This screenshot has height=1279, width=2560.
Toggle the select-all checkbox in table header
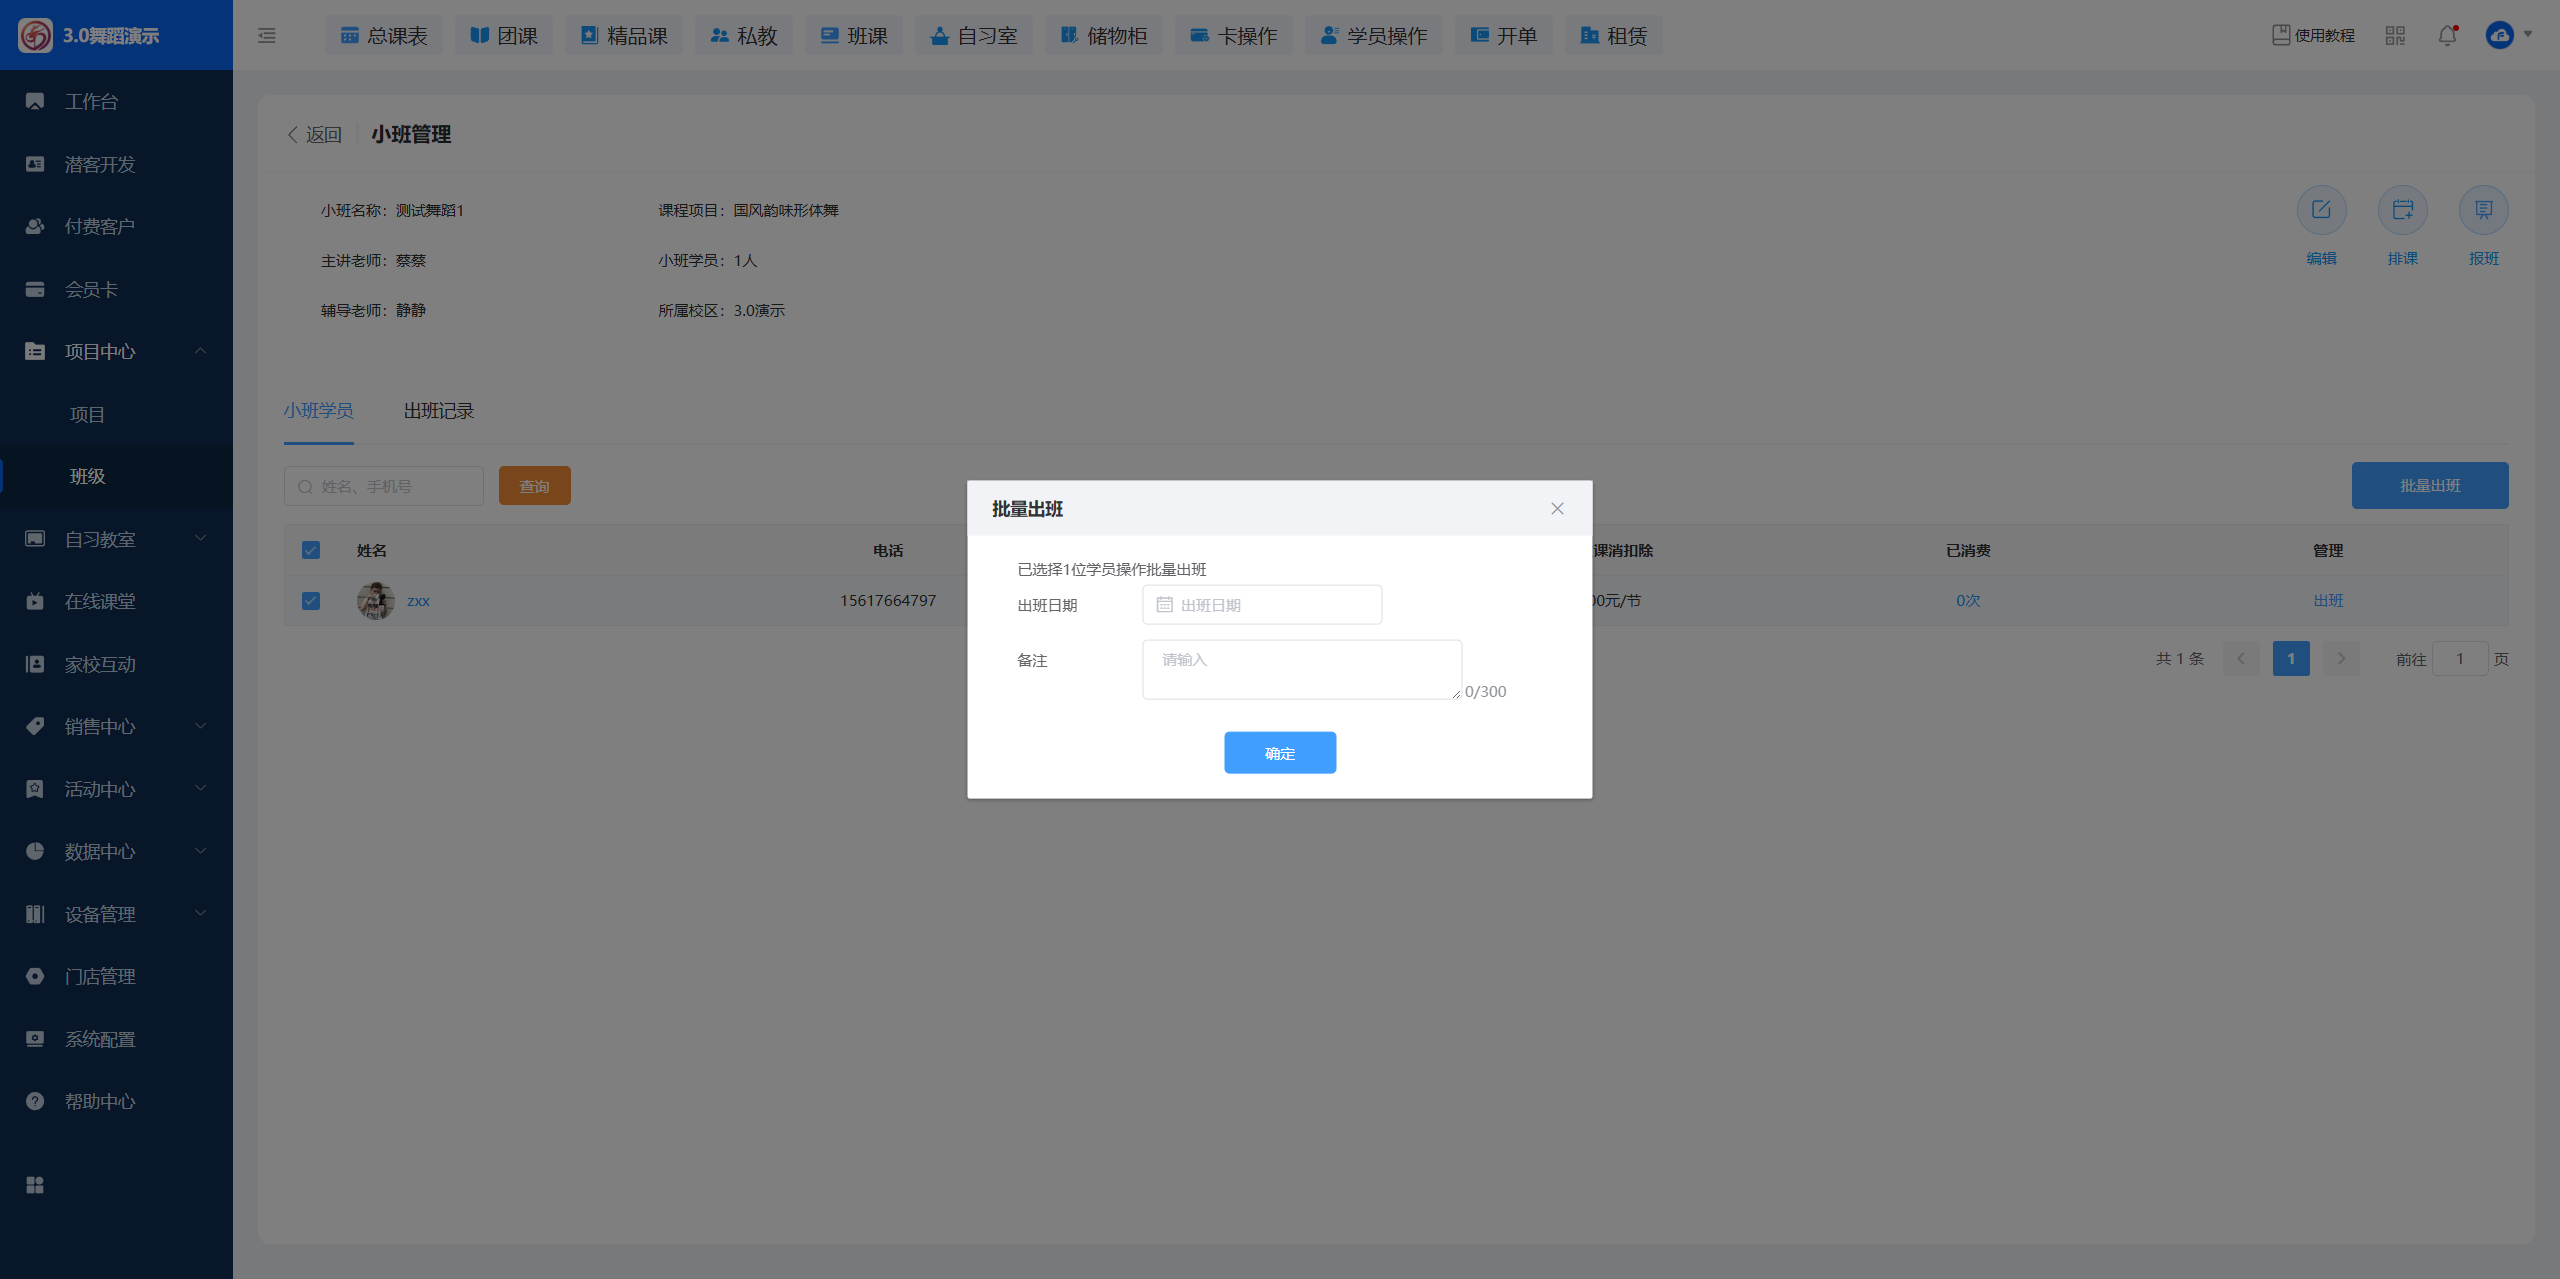tap(311, 550)
